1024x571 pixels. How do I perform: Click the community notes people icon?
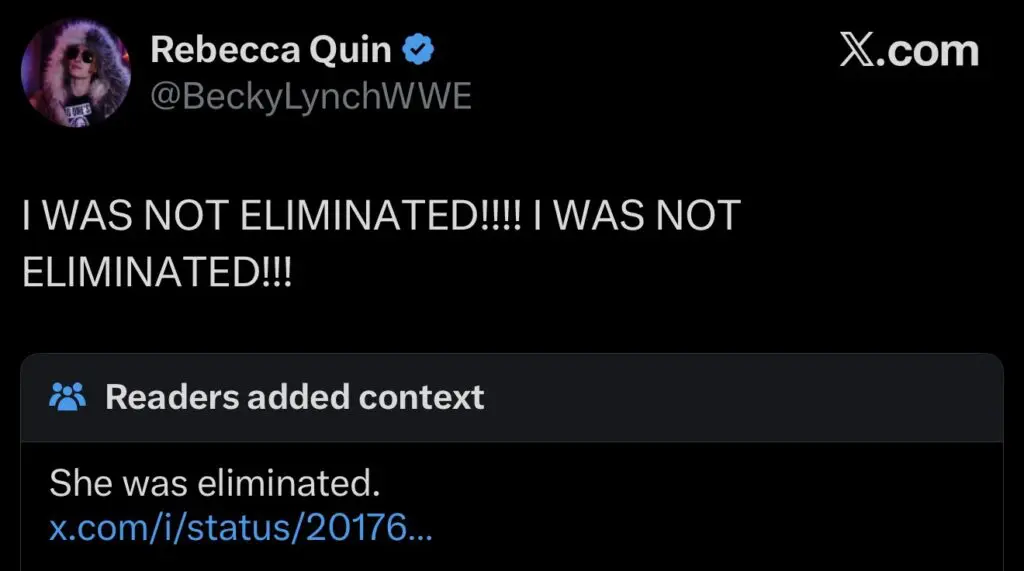click(69, 397)
